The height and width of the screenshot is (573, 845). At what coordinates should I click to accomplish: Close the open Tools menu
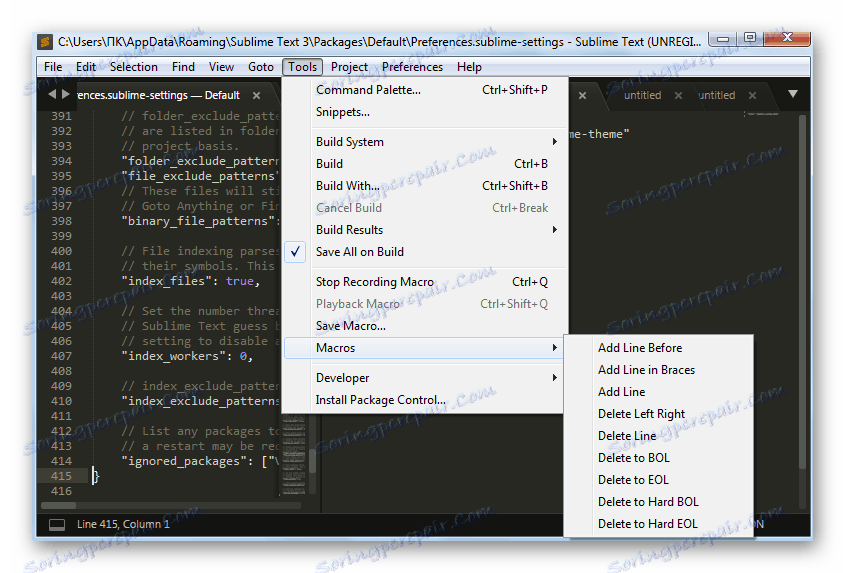(x=302, y=67)
